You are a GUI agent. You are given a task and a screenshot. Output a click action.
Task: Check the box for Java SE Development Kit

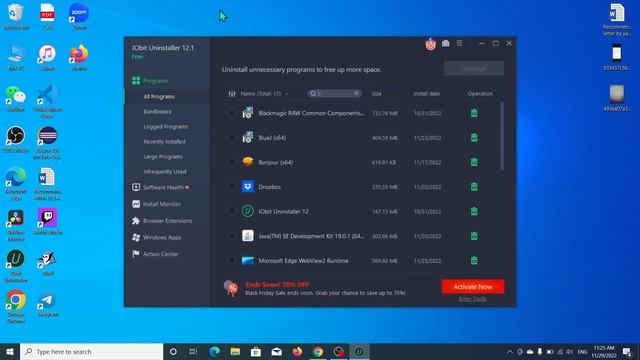point(232,236)
